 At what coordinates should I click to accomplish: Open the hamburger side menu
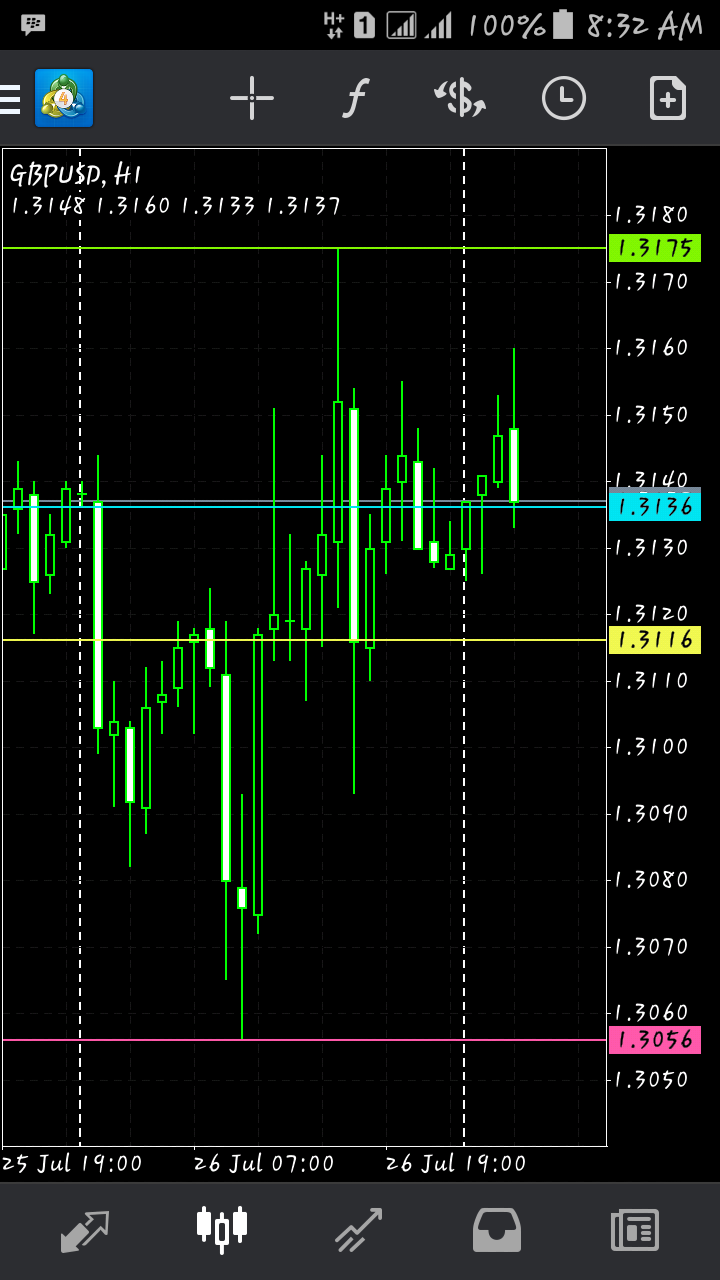[x=10, y=99]
